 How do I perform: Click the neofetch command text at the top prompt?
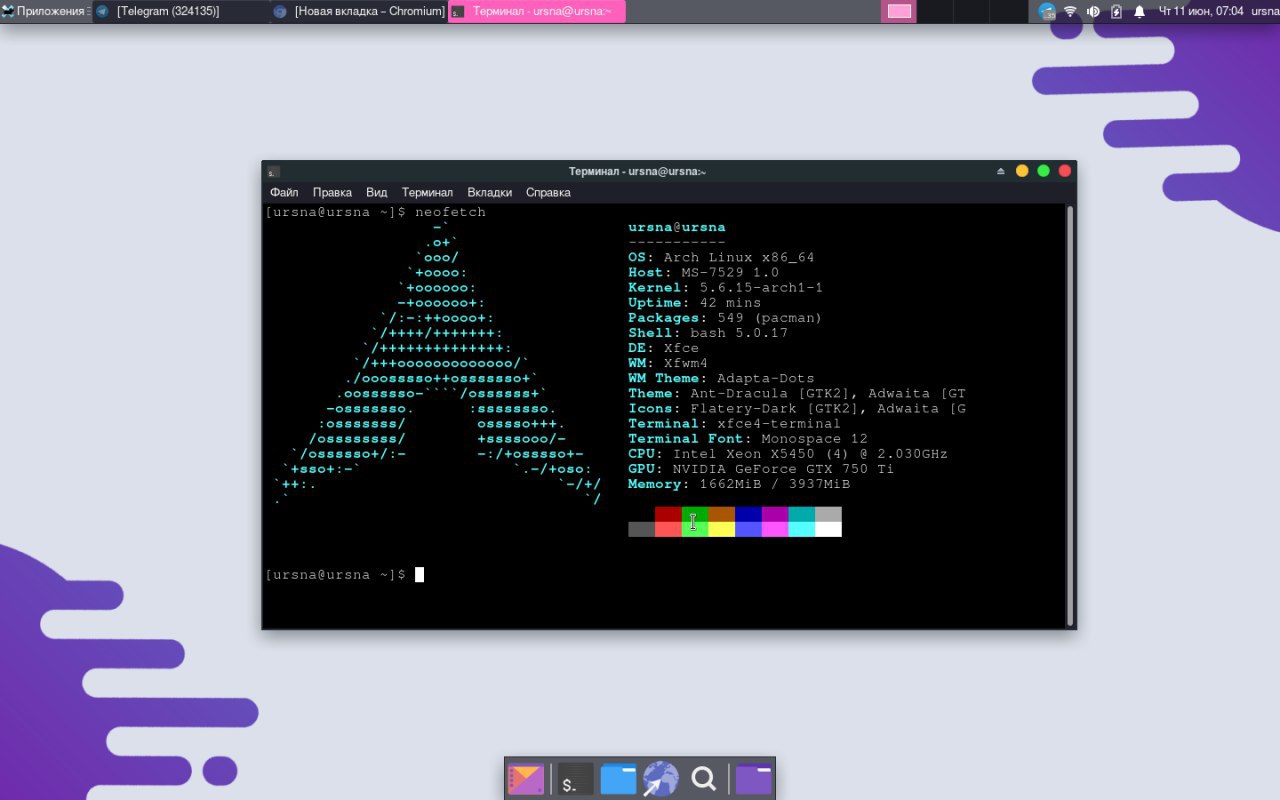click(450, 212)
